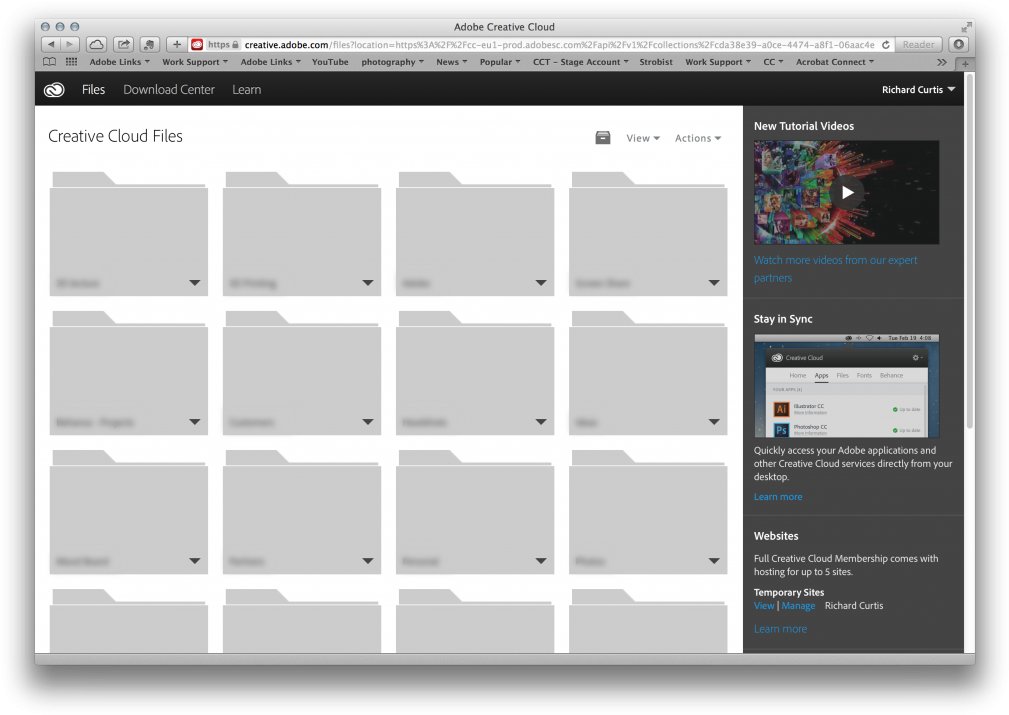This screenshot has width=1009, height=715.
Task: Open Safari Downloads button
Action: pos(959,44)
